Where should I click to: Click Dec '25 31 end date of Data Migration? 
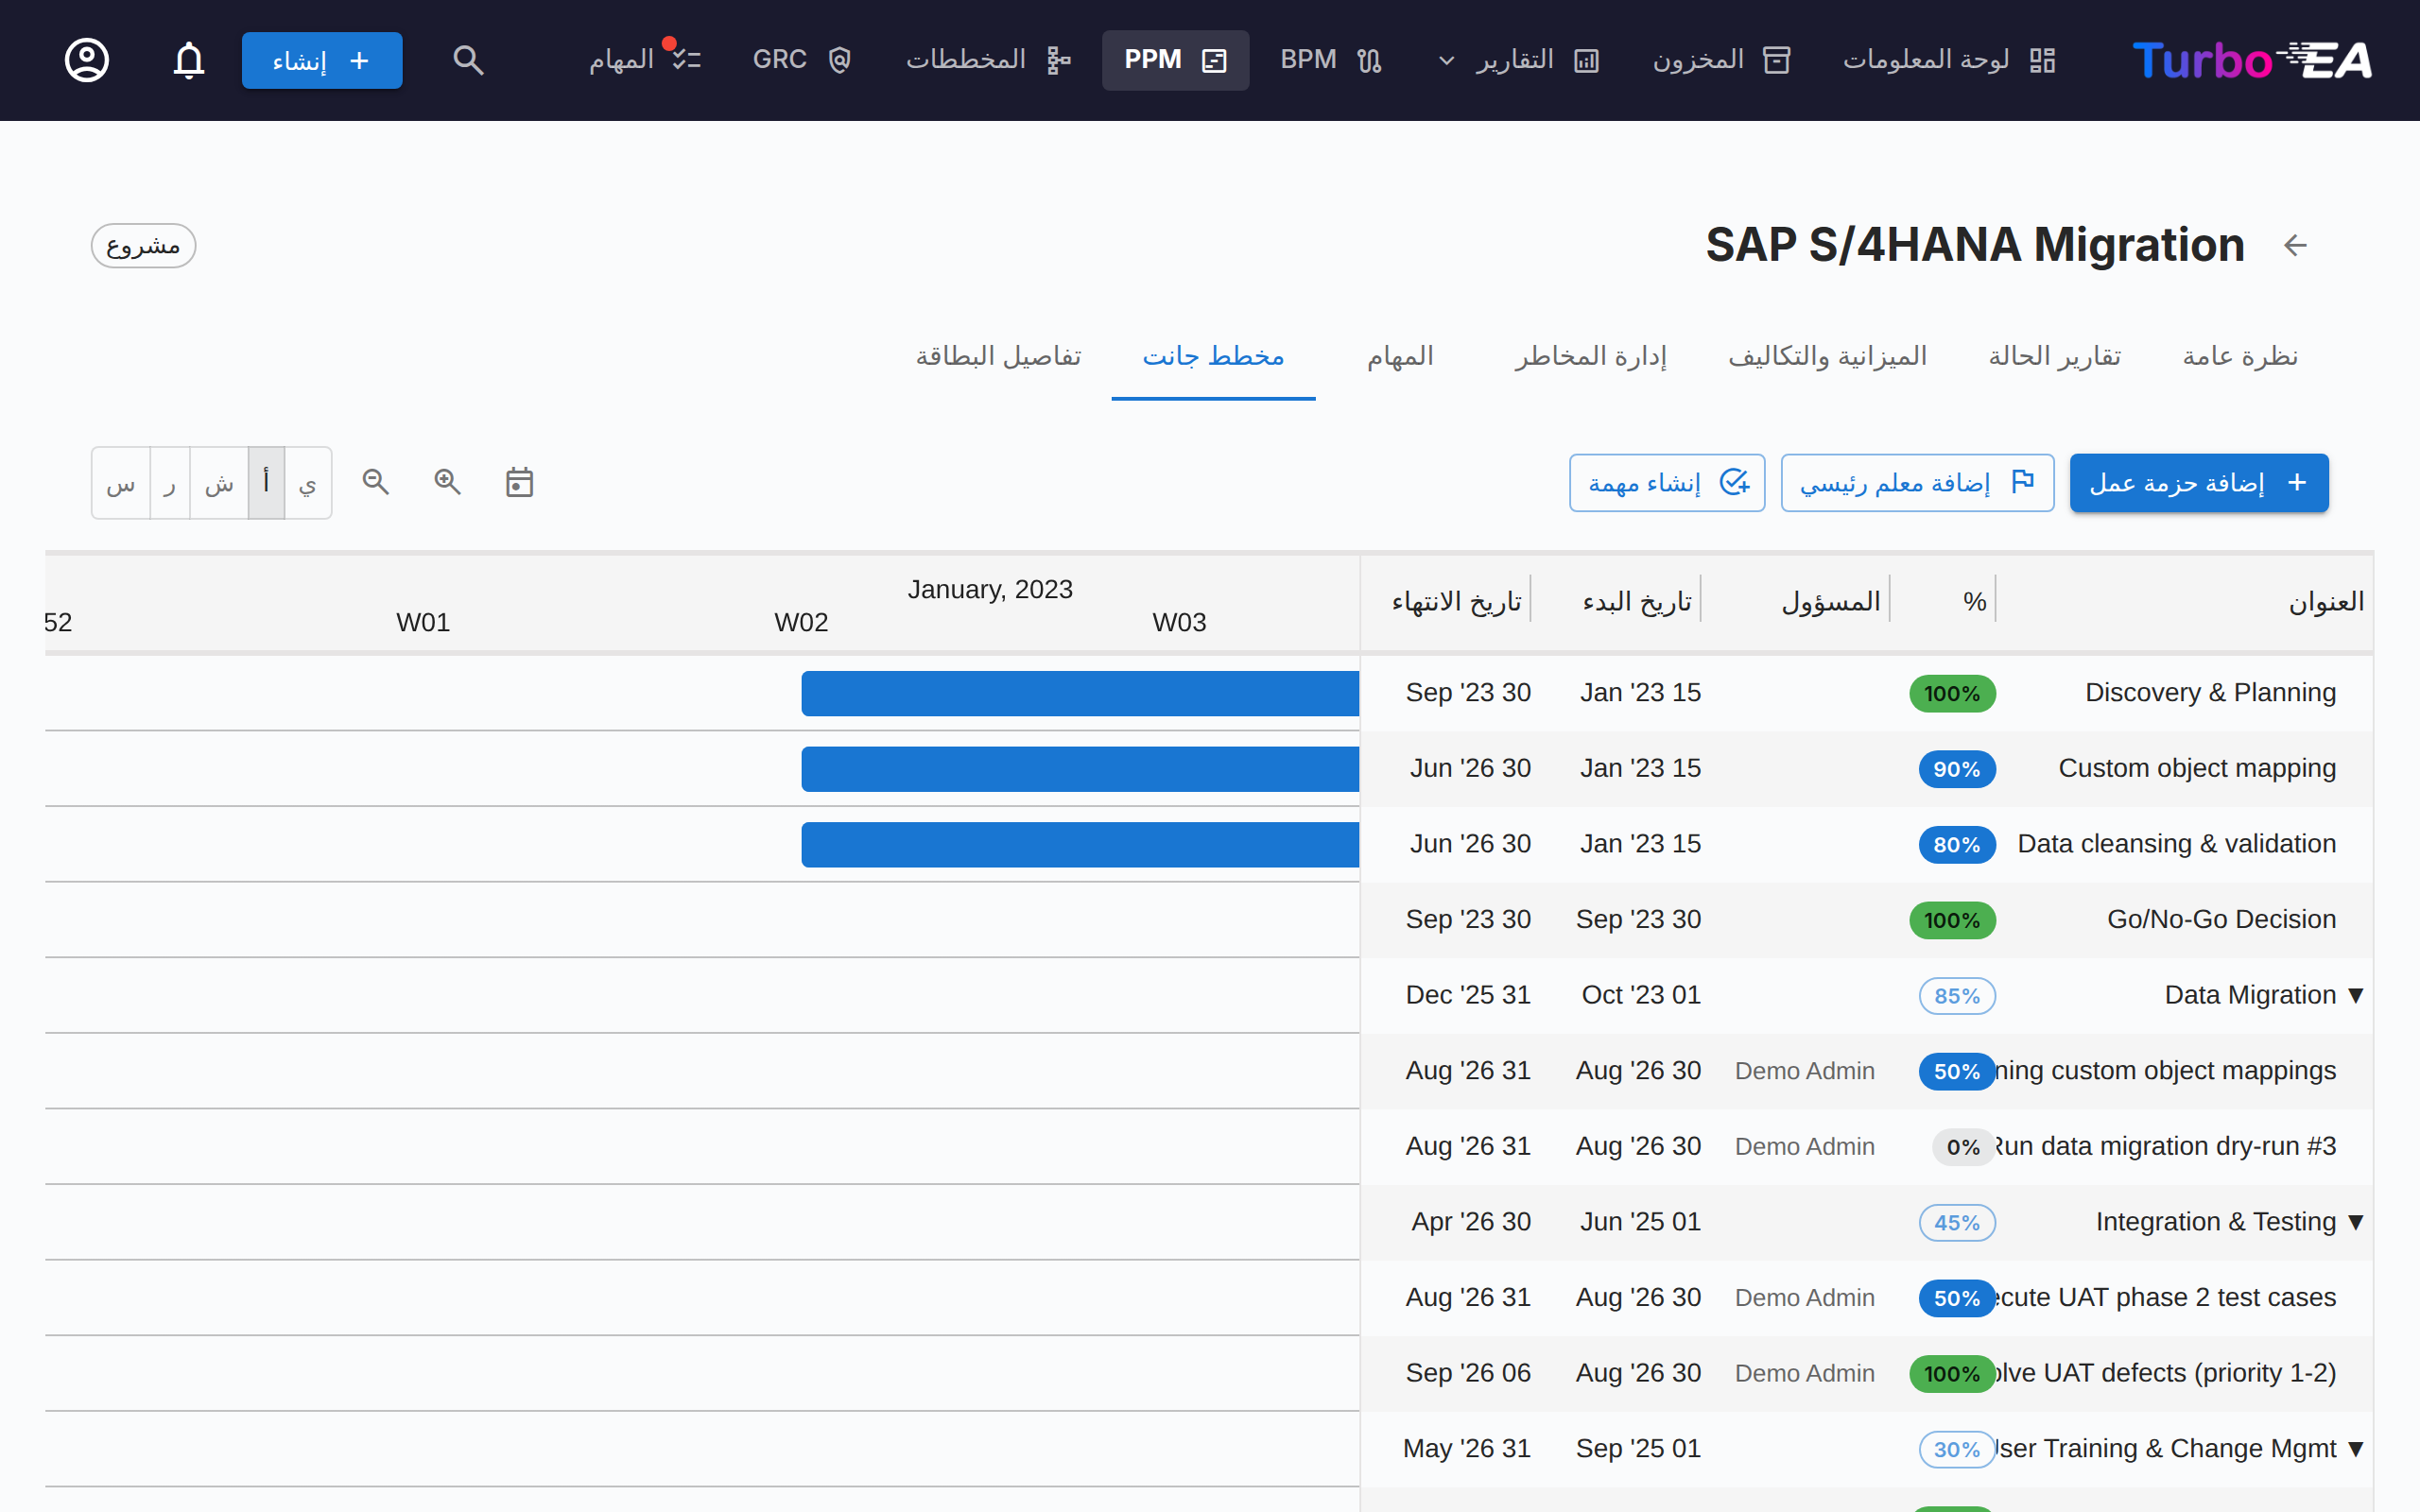pyautogui.click(x=1468, y=995)
